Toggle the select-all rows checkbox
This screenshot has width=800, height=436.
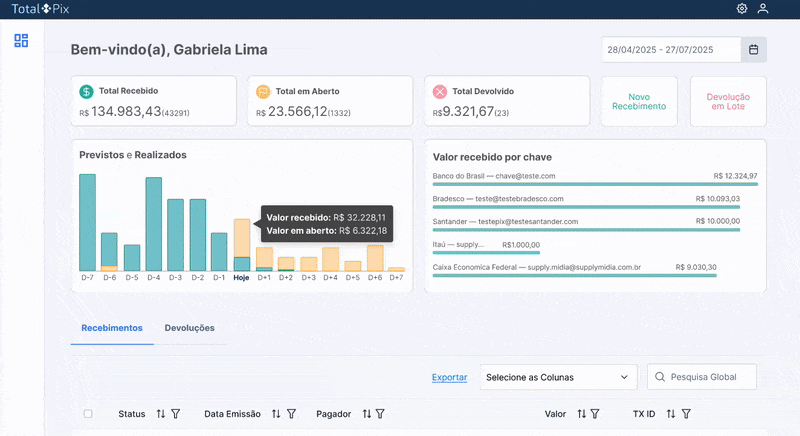pyautogui.click(x=88, y=414)
